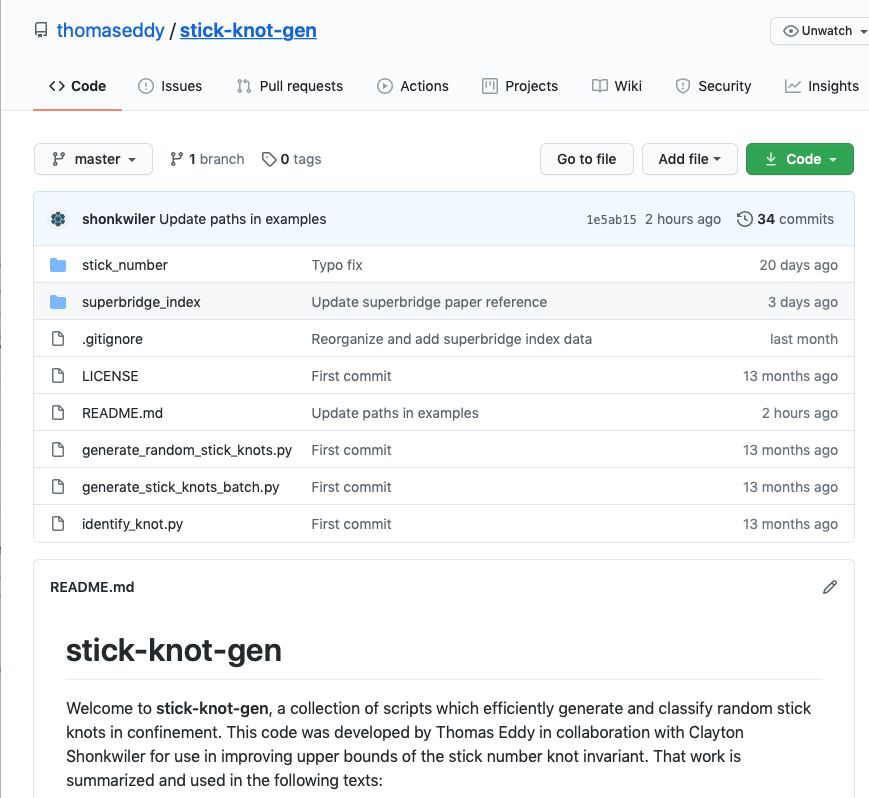
Task: Click the commit history clock icon
Action: pyautogui.click(x=745, y=219)
